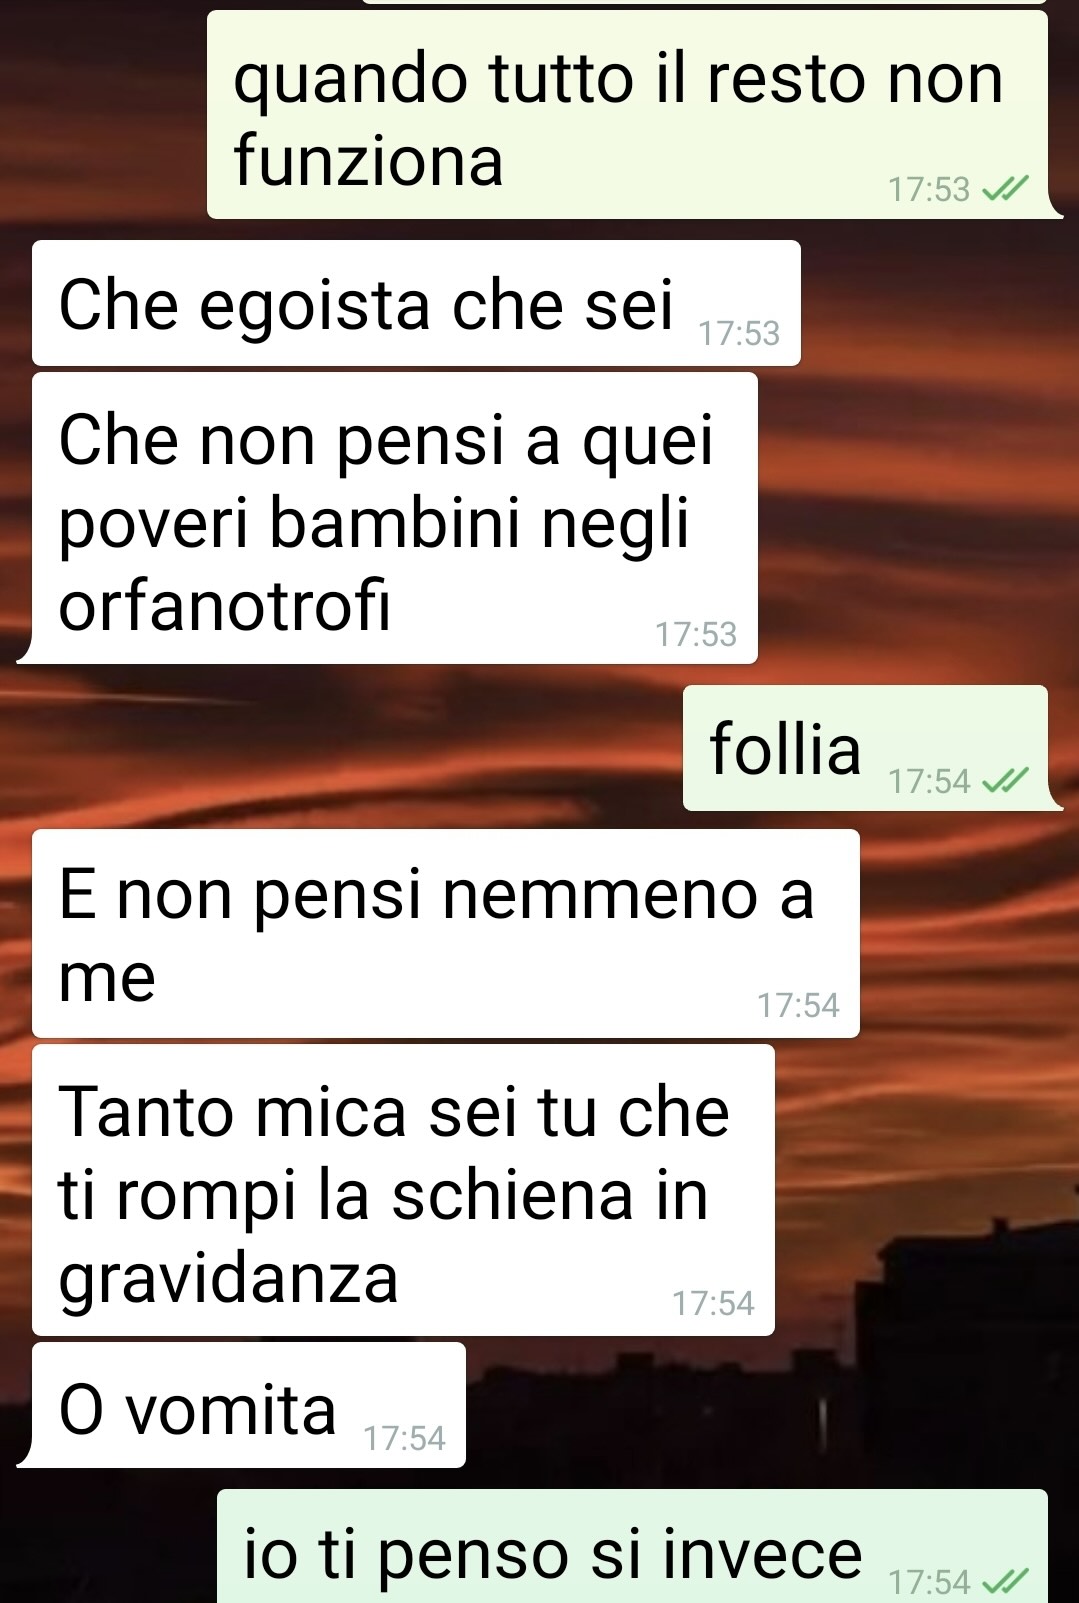1079x1603 pixels.
Task: Tap timestamp on 'nemmeno a me' bubble
Action: tap(798, 1005)
